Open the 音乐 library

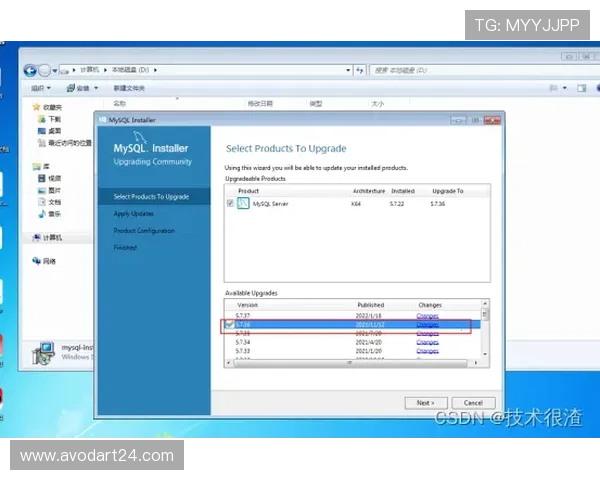50,214
